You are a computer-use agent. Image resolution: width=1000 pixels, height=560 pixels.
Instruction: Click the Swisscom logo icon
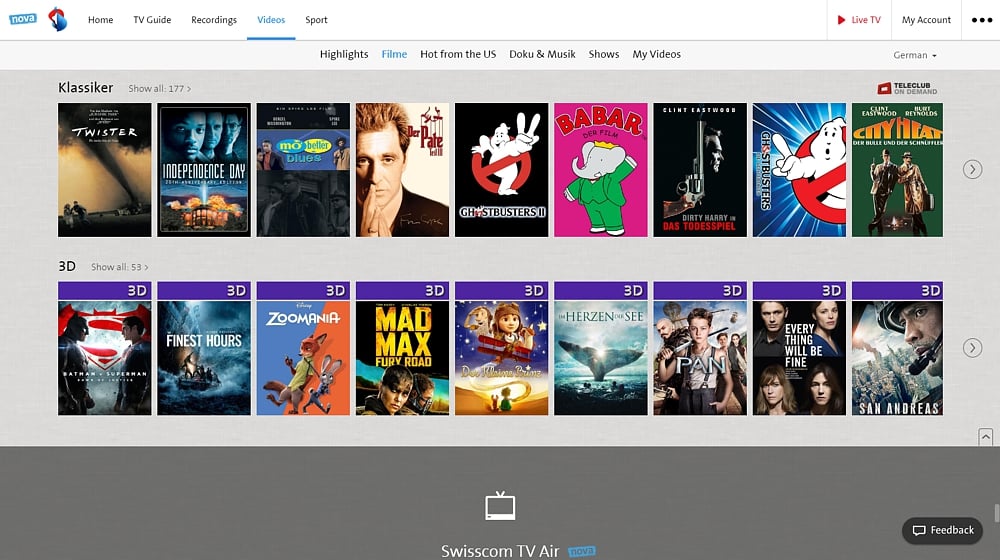[57, 19]
